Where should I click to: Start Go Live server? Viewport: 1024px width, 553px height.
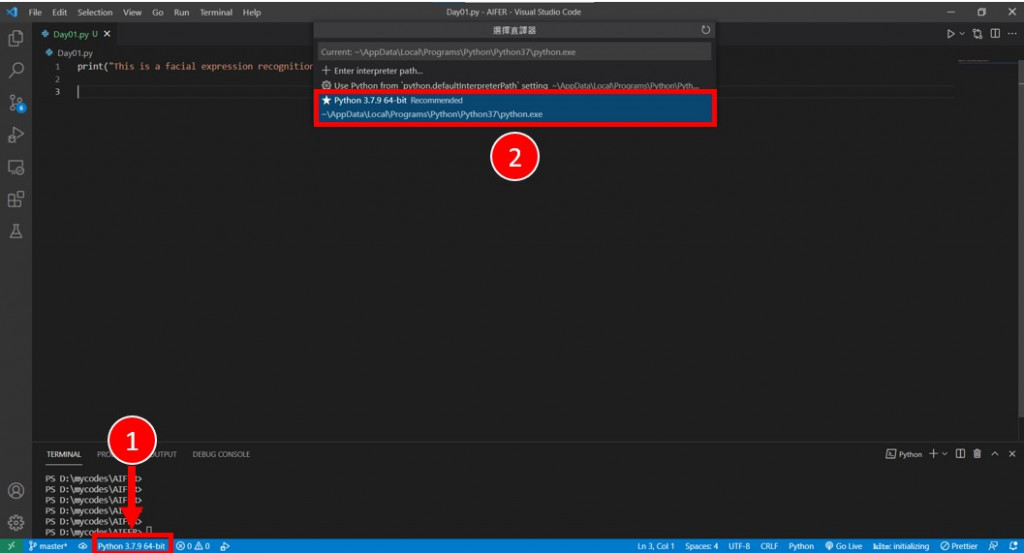[x=843, y=546]
